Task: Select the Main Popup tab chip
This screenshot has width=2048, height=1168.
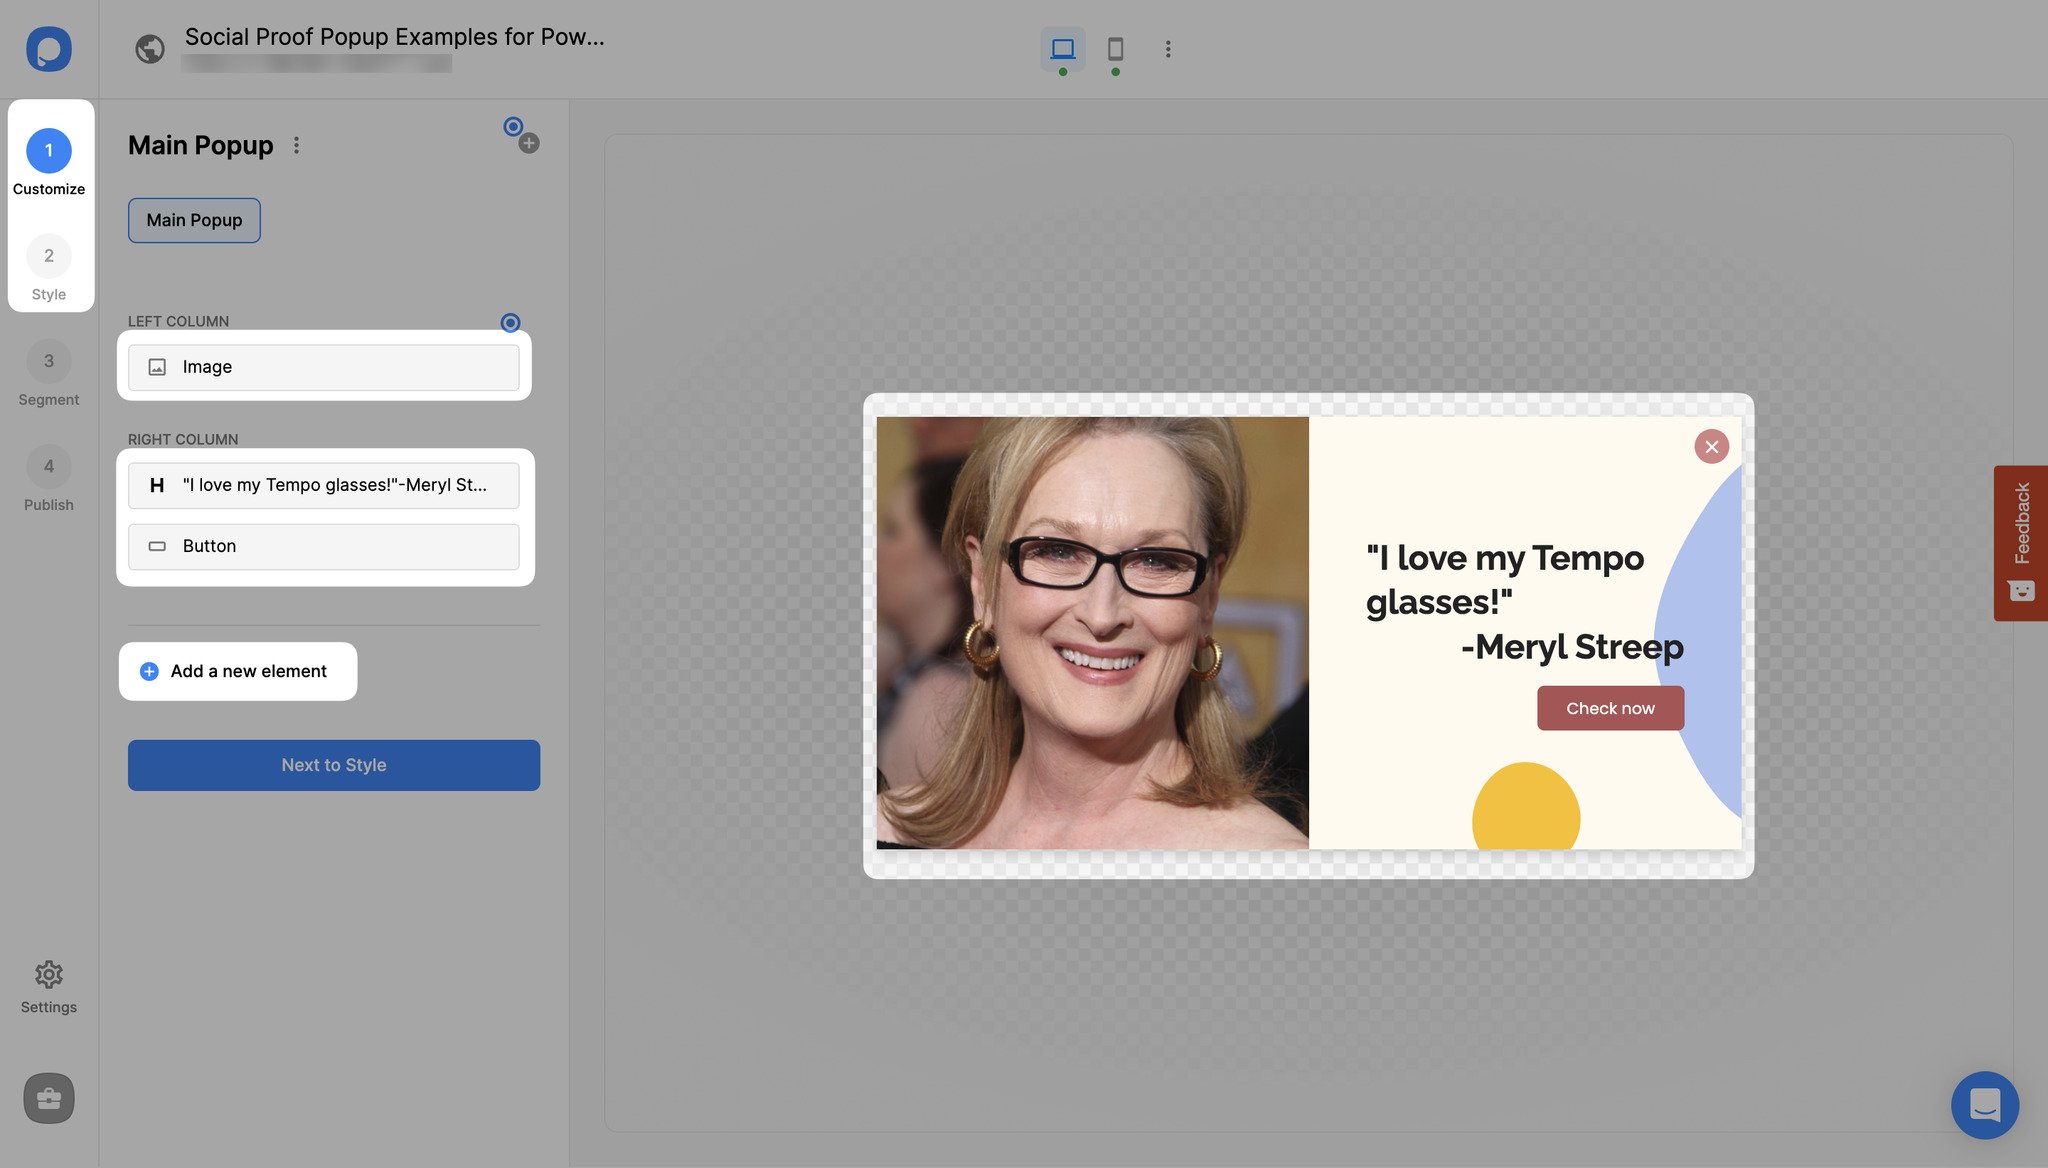Action: [x=194, y=220]
